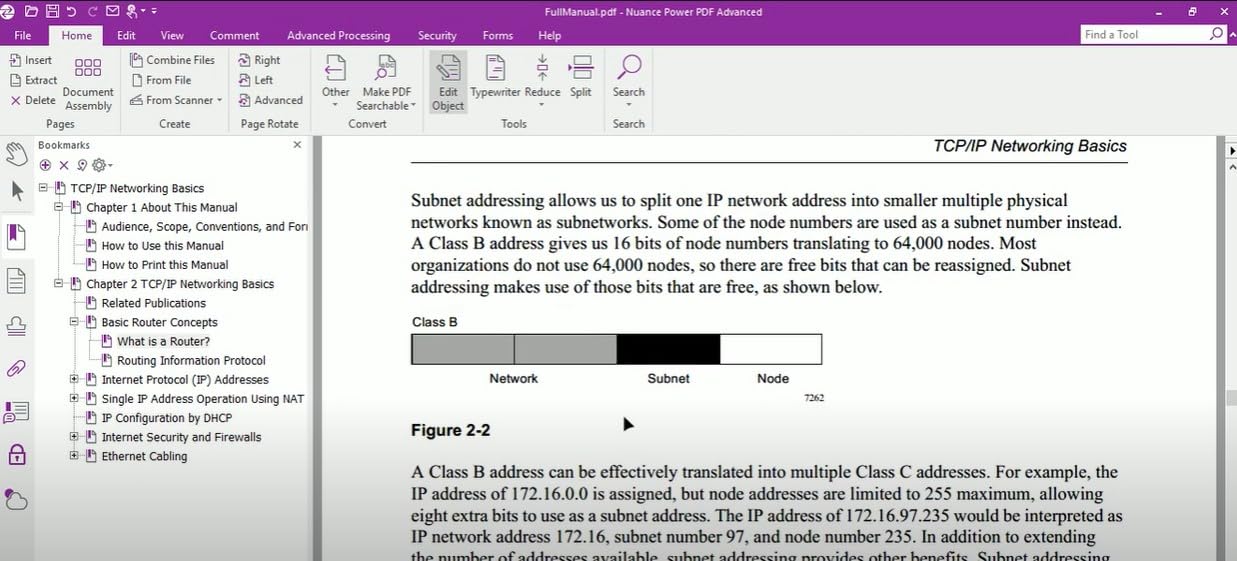Go to What is a Router? bookmark
1237x561 pixels.
point(163,341)
